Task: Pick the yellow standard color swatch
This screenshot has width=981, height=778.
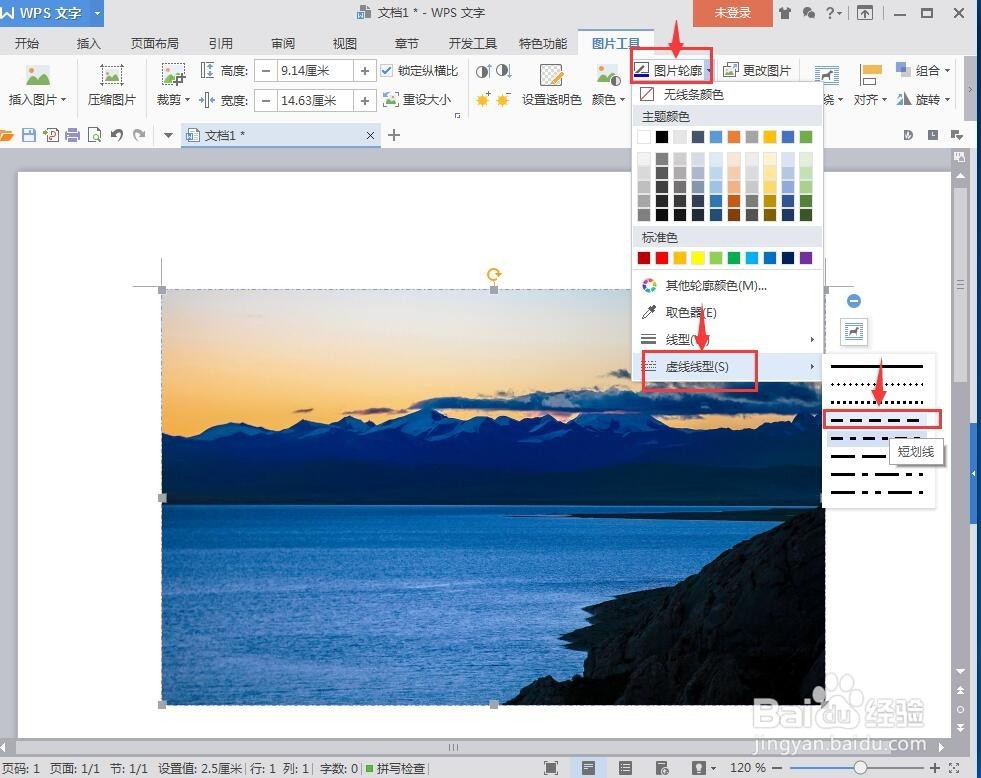Action: (698, 258)
